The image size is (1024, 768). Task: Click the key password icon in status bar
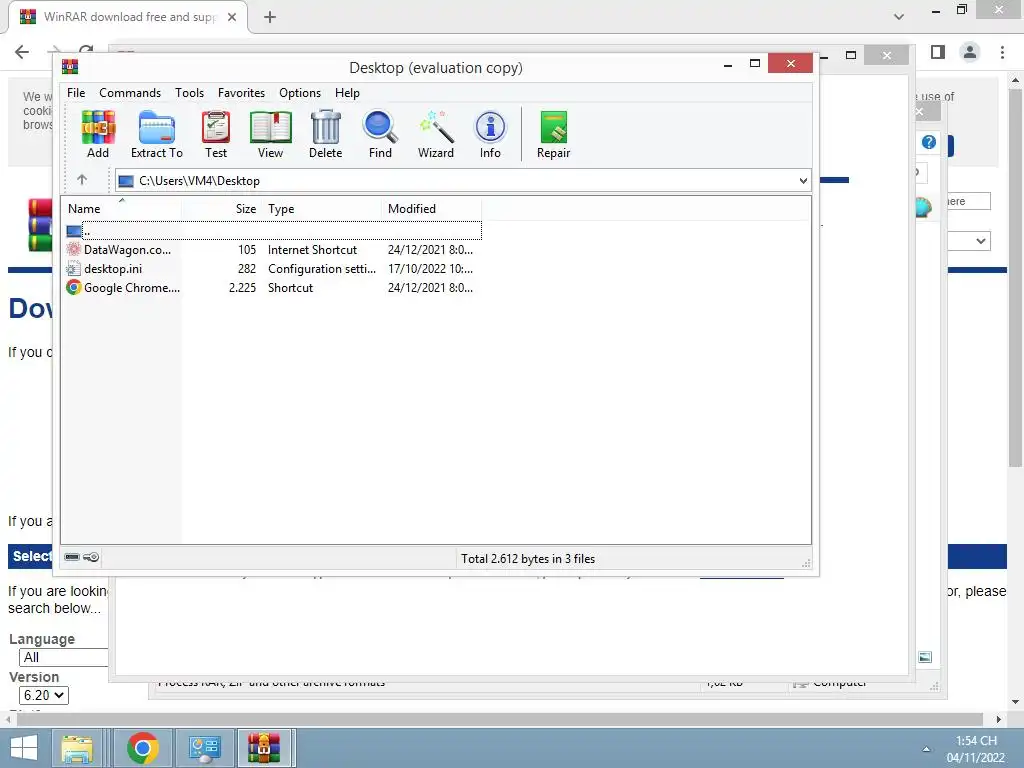tap(91, 557)
